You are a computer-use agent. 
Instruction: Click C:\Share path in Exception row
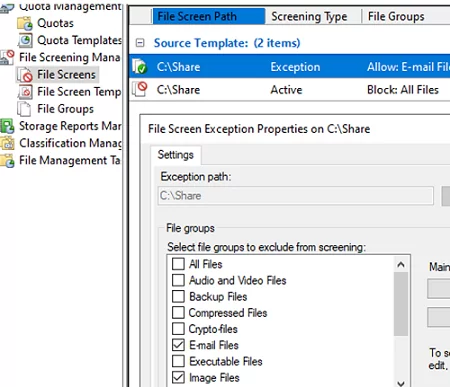(178, 67)
